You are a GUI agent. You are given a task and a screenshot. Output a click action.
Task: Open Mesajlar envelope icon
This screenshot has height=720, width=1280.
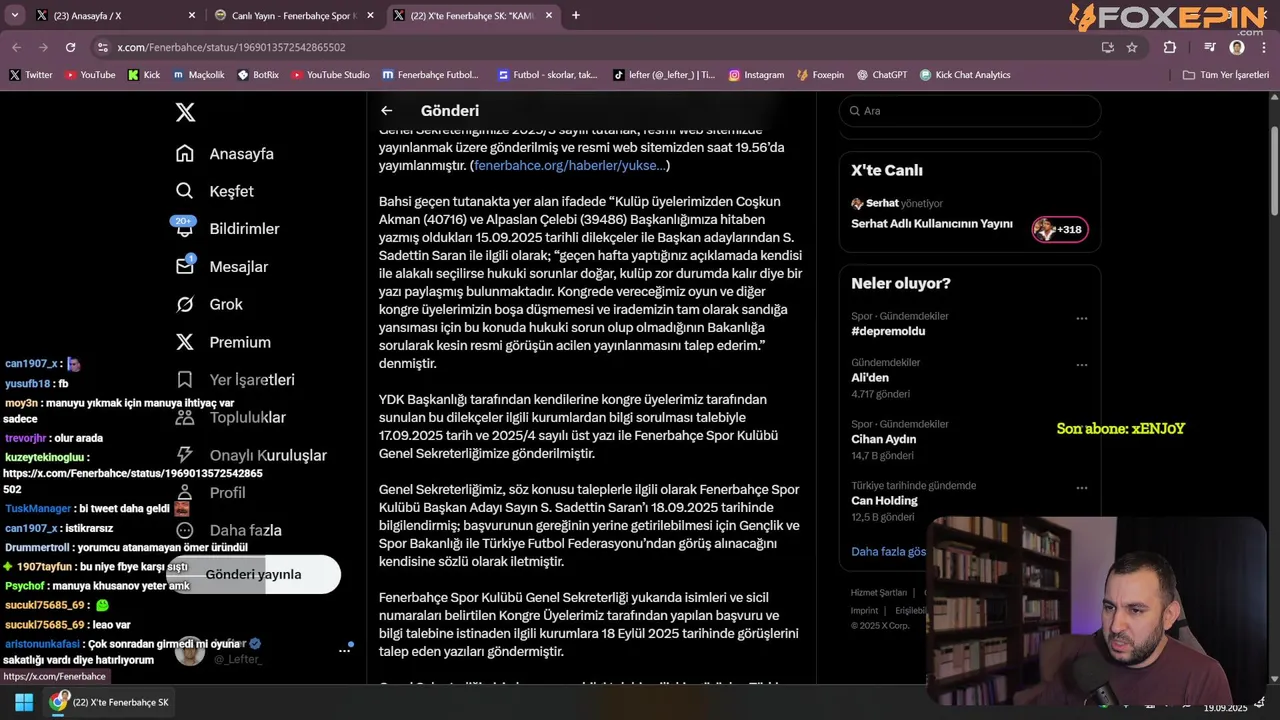tap(184, 266)
